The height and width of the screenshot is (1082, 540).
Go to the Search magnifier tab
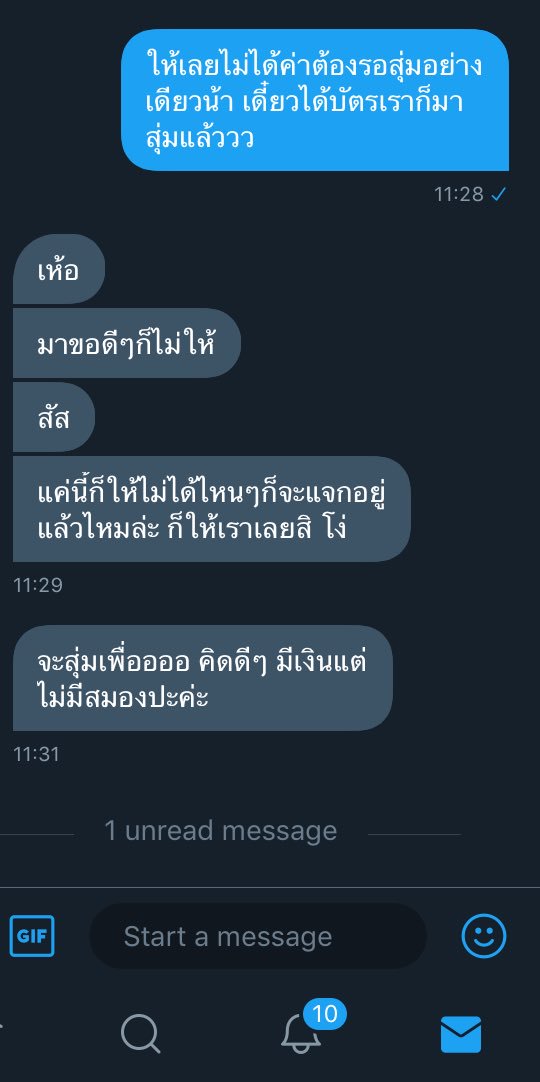point(141,1034)
